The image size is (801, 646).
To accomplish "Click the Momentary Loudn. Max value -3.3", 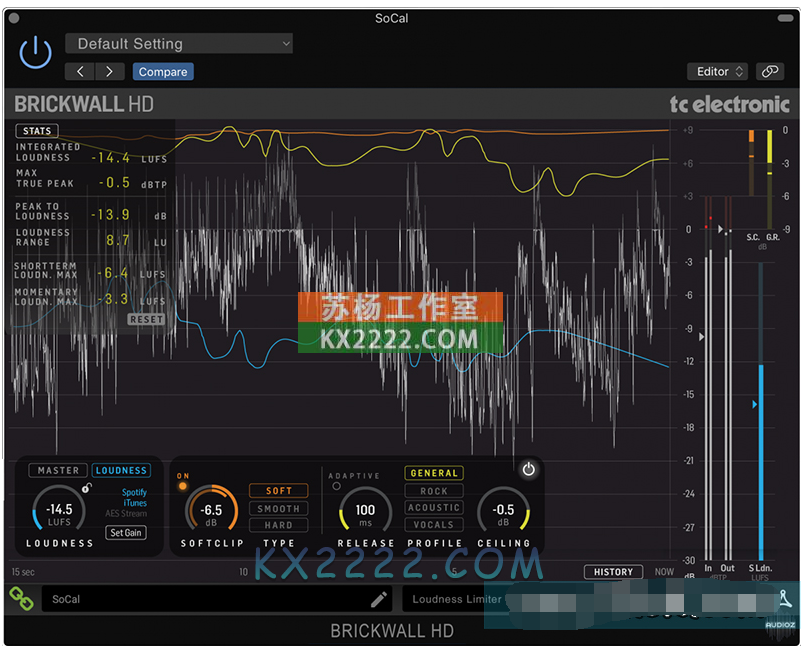I will [x=113, y=299].
